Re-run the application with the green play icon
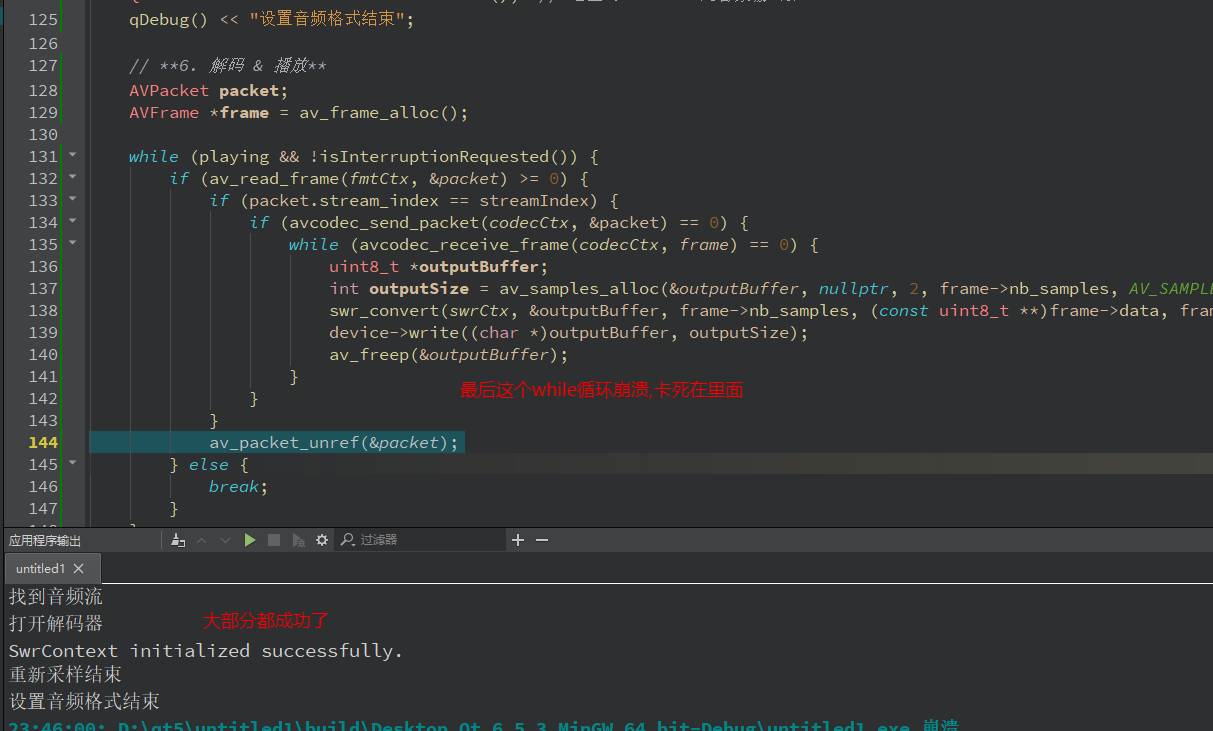Screen dimensions: 1213x731 [249, 540]
